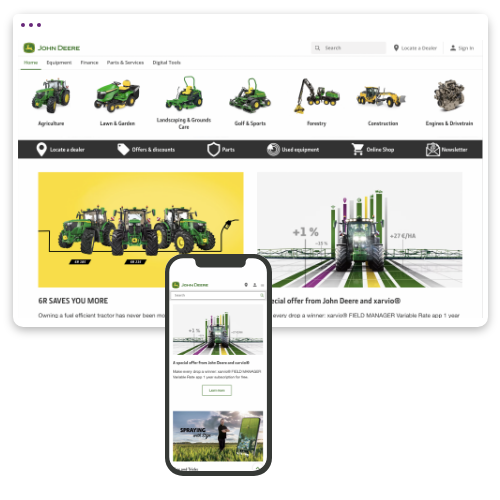The height and width of the screenshot is (500, 500).
Task: Click the Agriculture category label
Action: pyautogui.click(x=51, y=123)
